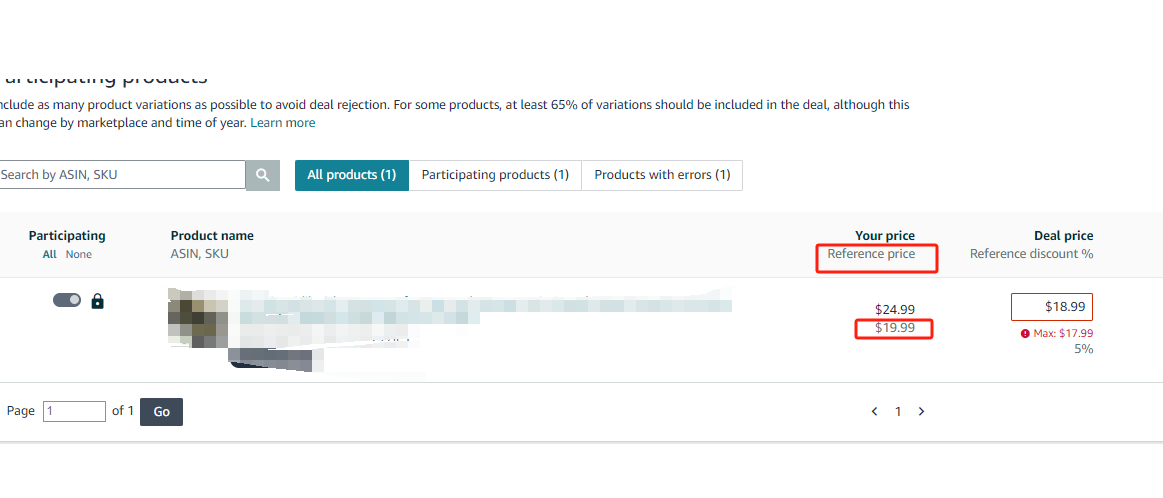Image resolution: width=1163 pixels, height=498 pixels.
Task: Open the Learn more link
Action: pyautogui.click(x=283, y=122)
